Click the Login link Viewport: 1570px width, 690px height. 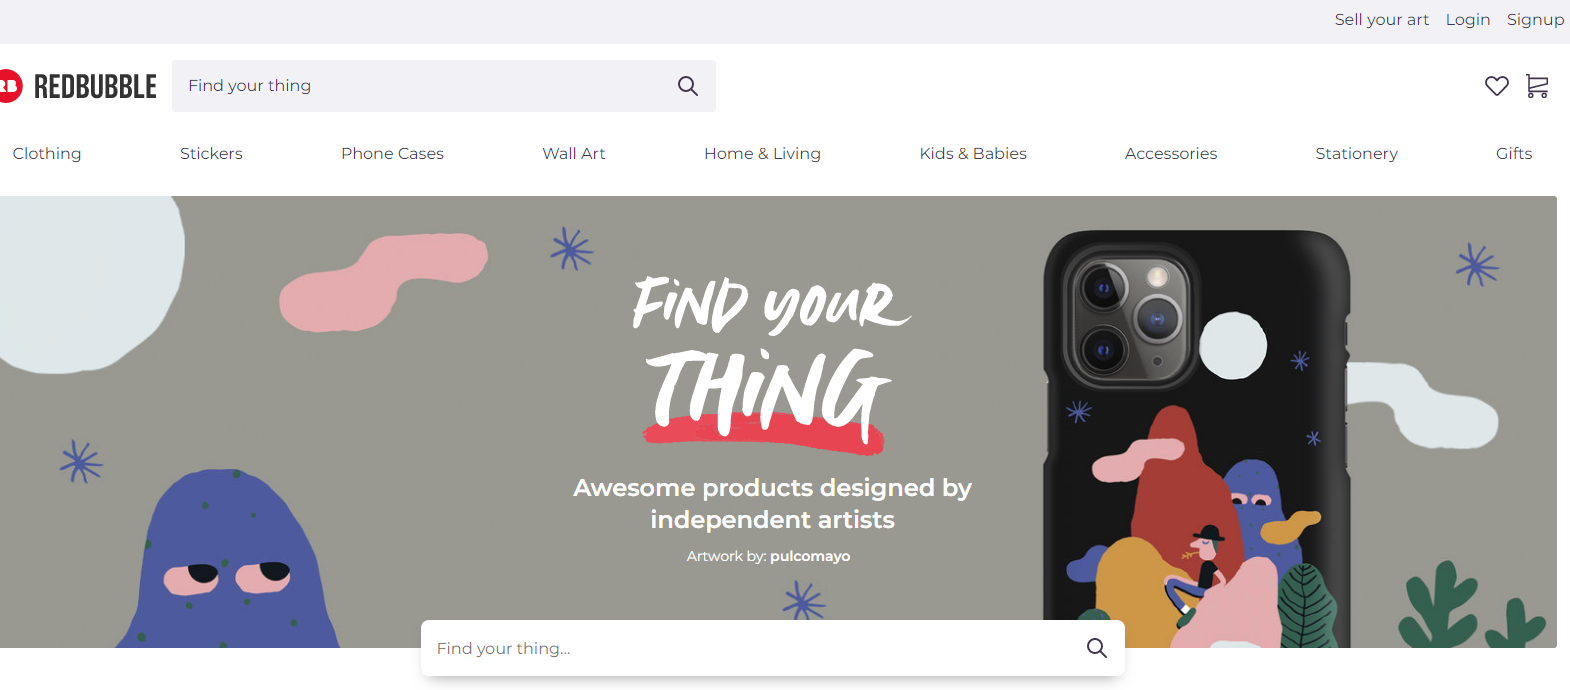point(1467,20)
